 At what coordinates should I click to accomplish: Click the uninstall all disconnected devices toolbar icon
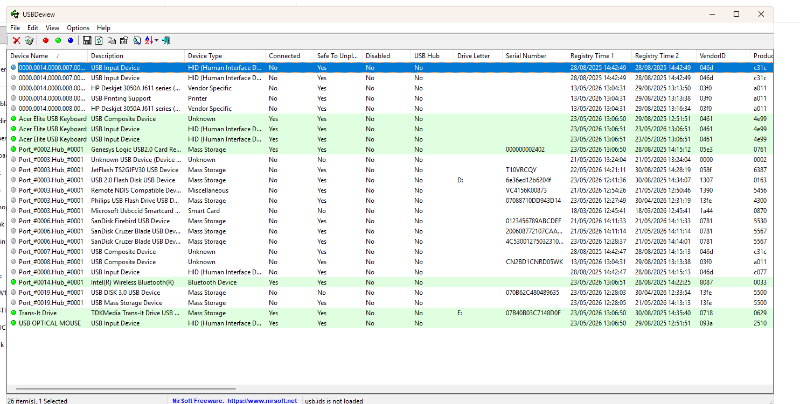point(29,40)
